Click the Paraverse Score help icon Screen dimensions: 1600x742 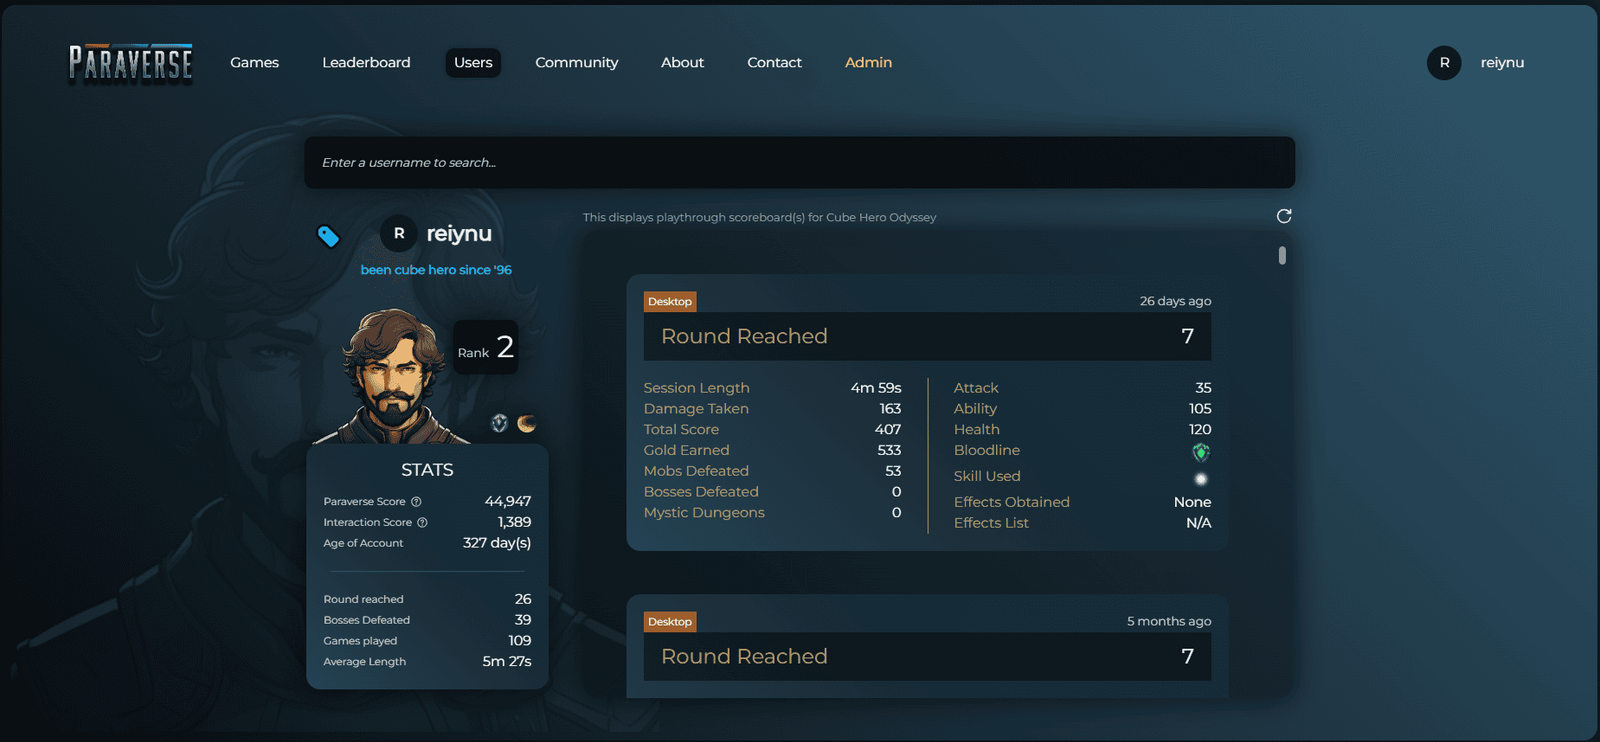point(416,502)
